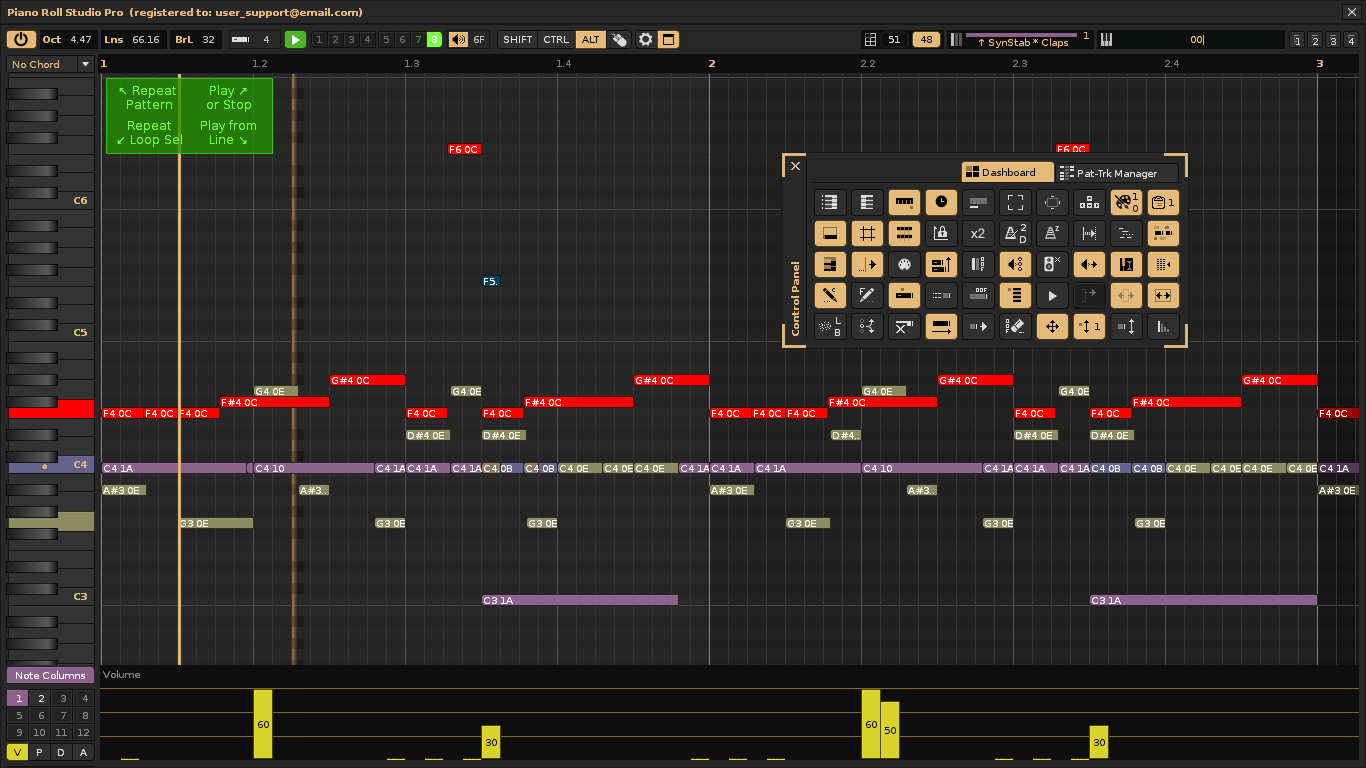This screenshot has width=1366, height=768.
Task: Select the D tab under Note Columns
Action: tap(62, 752)
